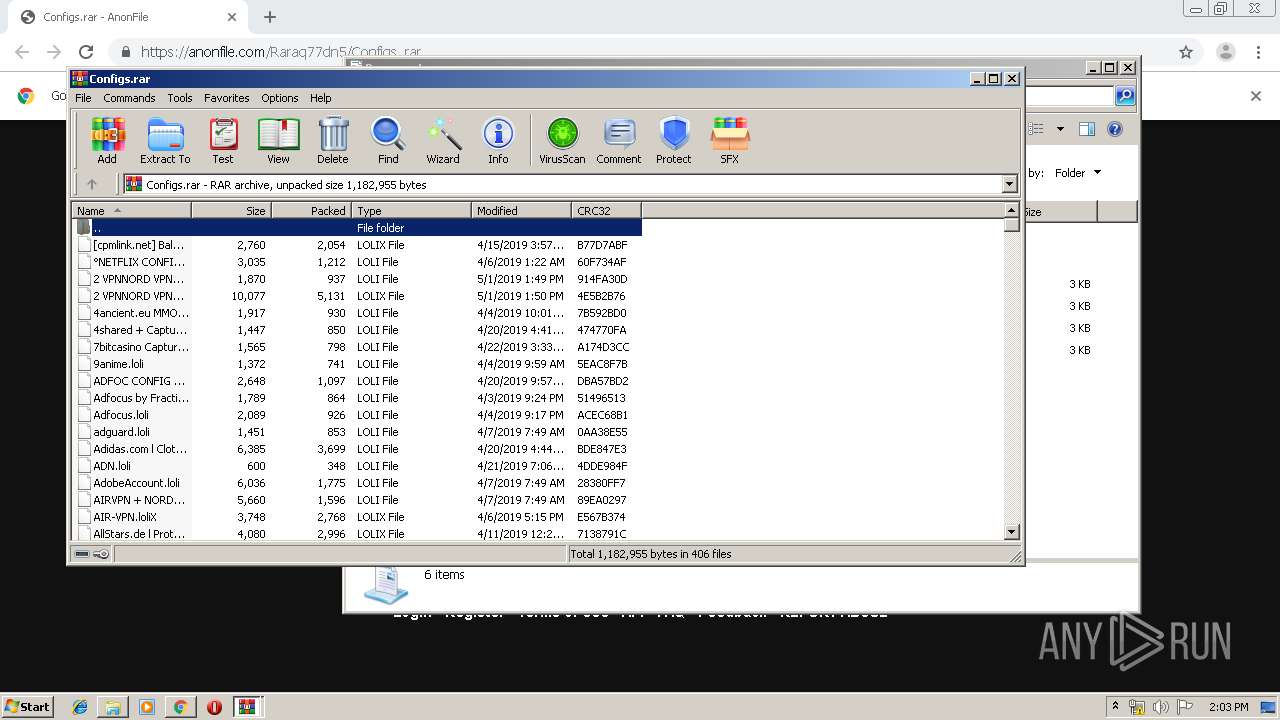This screenshot has height=720, width=1280.
Task: Open the Arrange by Folder dropdown
Action: point(1078,173)
